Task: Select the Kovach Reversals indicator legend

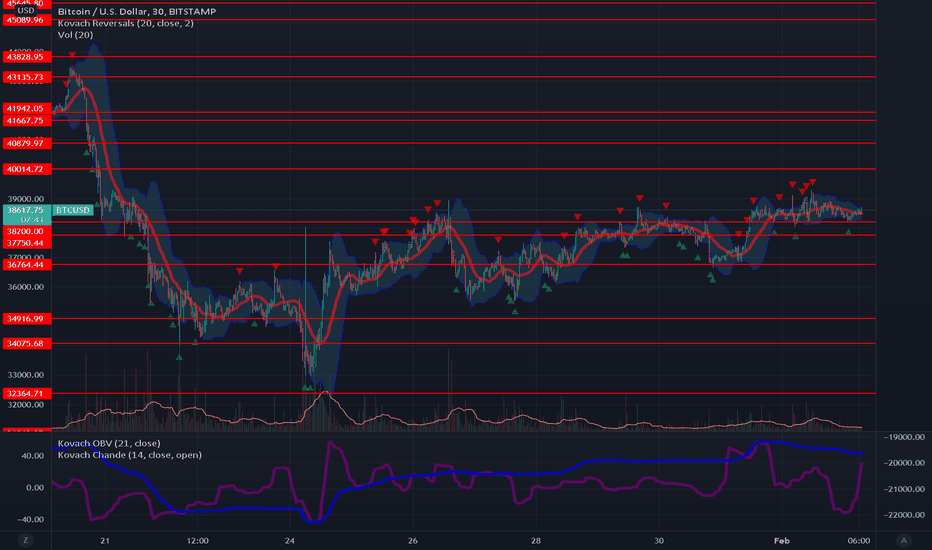Action: point(125,23)
